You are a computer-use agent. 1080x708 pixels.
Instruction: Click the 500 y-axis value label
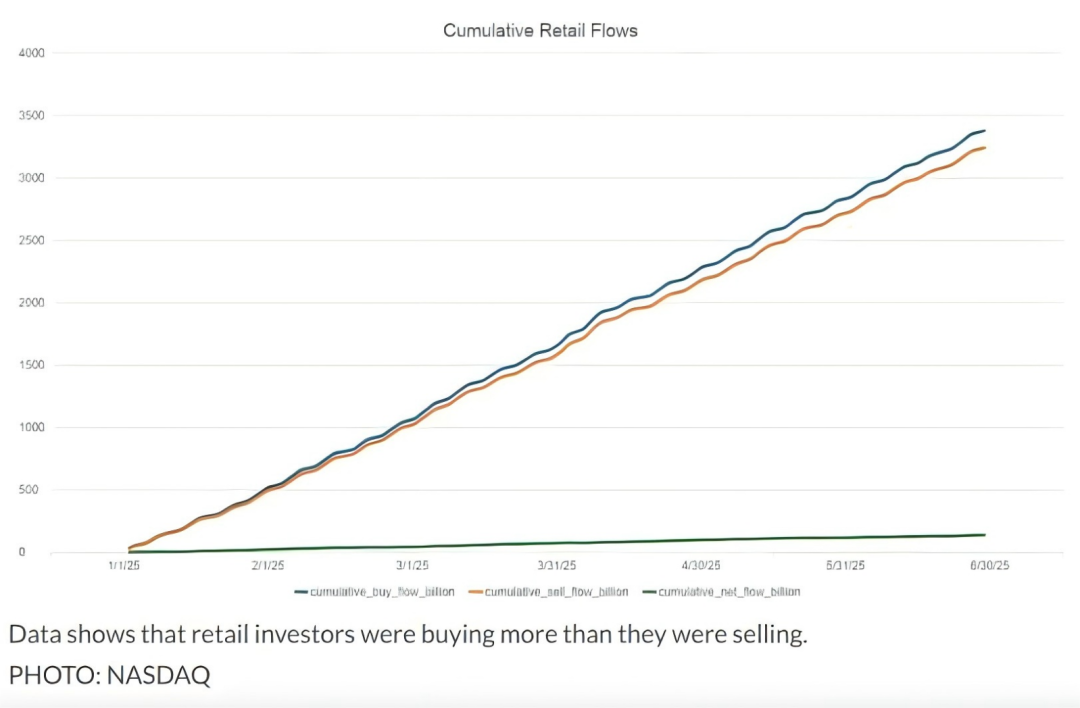pos(28,490)
